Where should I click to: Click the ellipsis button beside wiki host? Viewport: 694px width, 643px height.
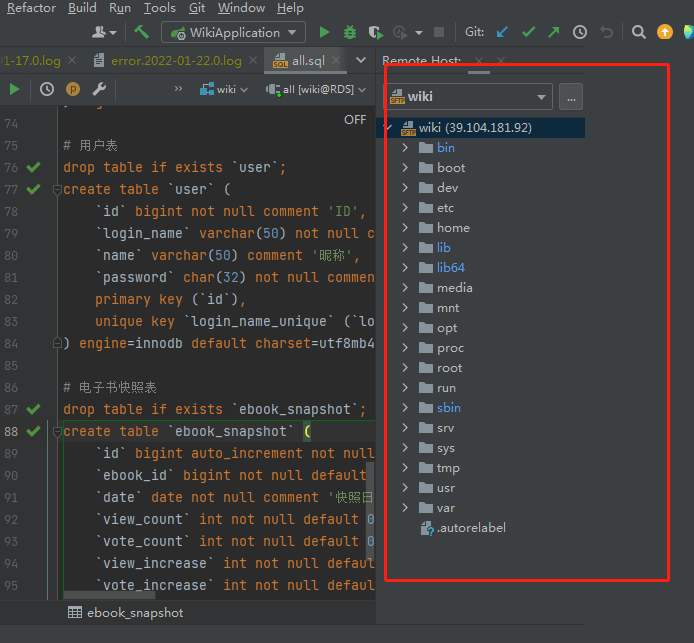[571, 97]
